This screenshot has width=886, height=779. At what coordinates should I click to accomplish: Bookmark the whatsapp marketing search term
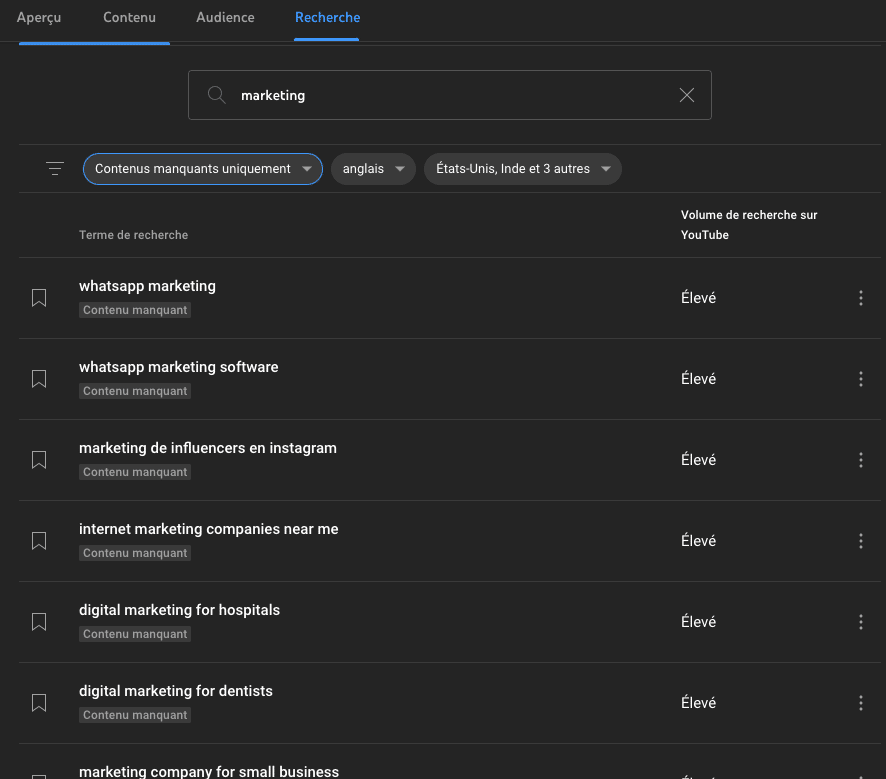point(39,298)
